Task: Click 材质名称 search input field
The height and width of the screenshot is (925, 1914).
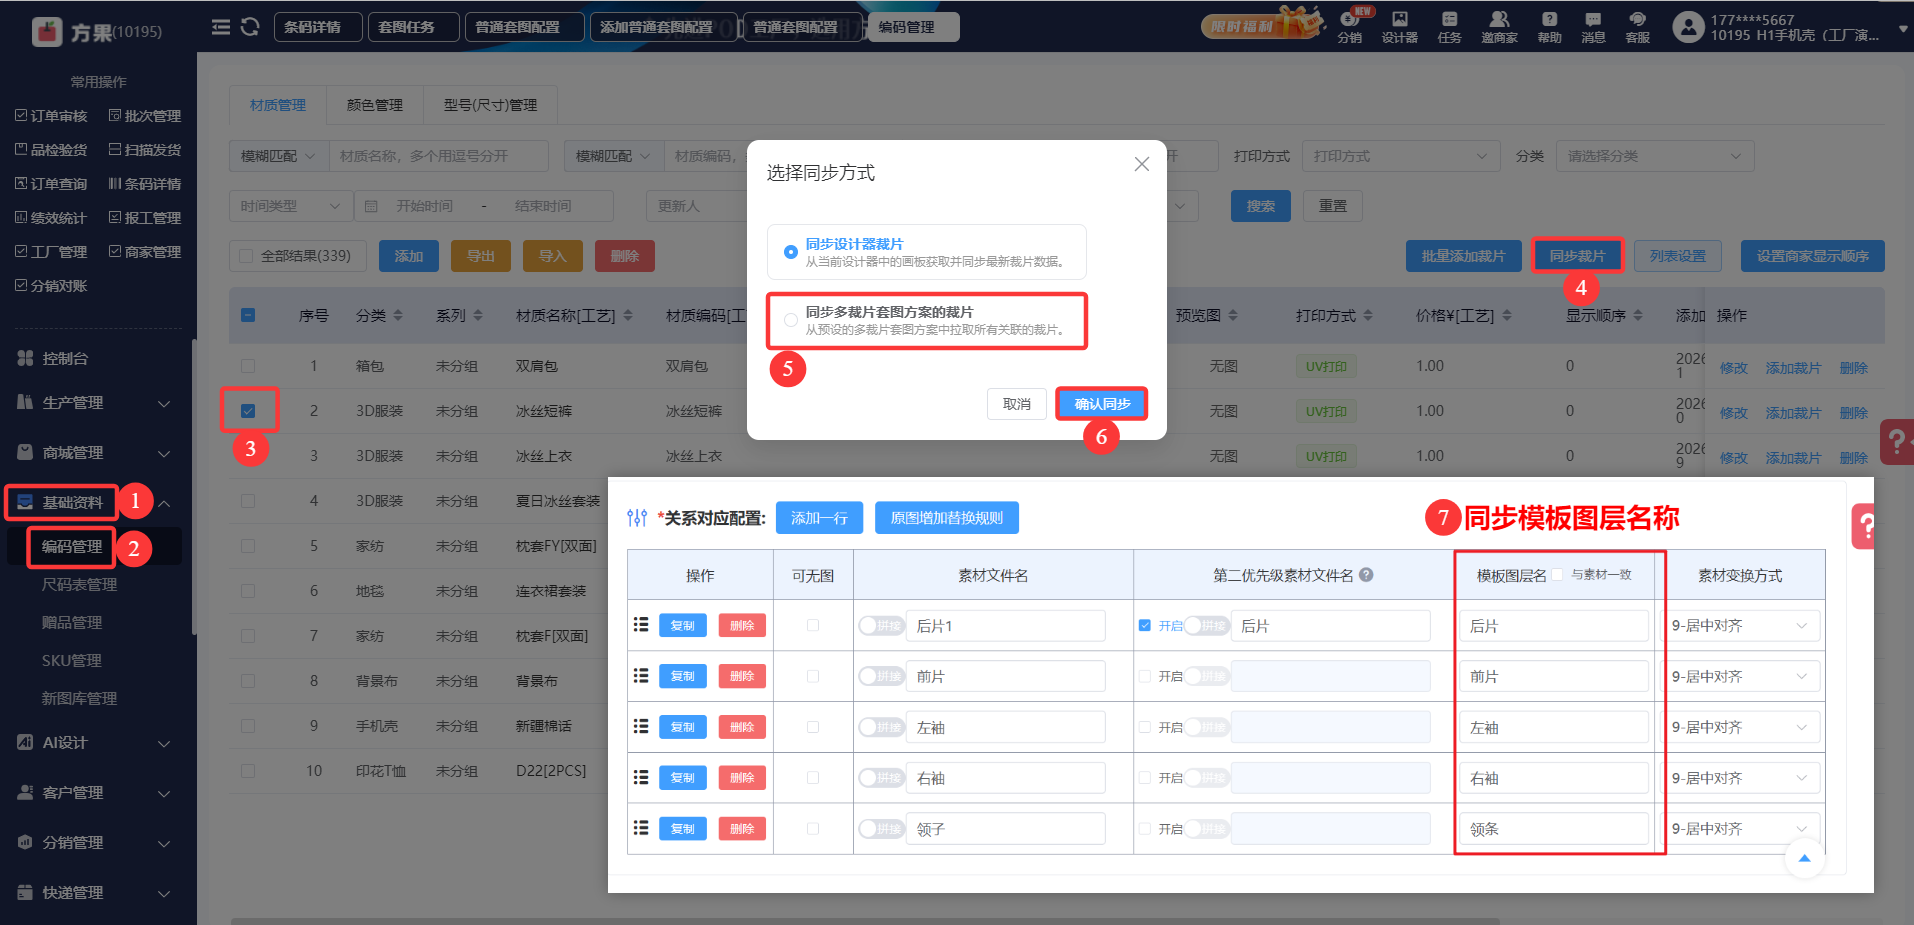Action: (x=439, y=156)
